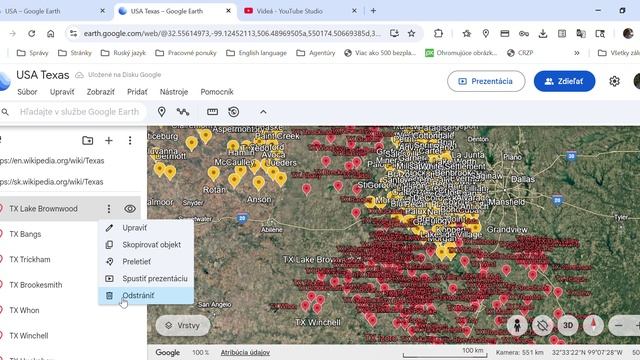The width and height of the screenshot is (640, 360).
Task: Open the CRZP bookmark
Action: click(520, 53)
